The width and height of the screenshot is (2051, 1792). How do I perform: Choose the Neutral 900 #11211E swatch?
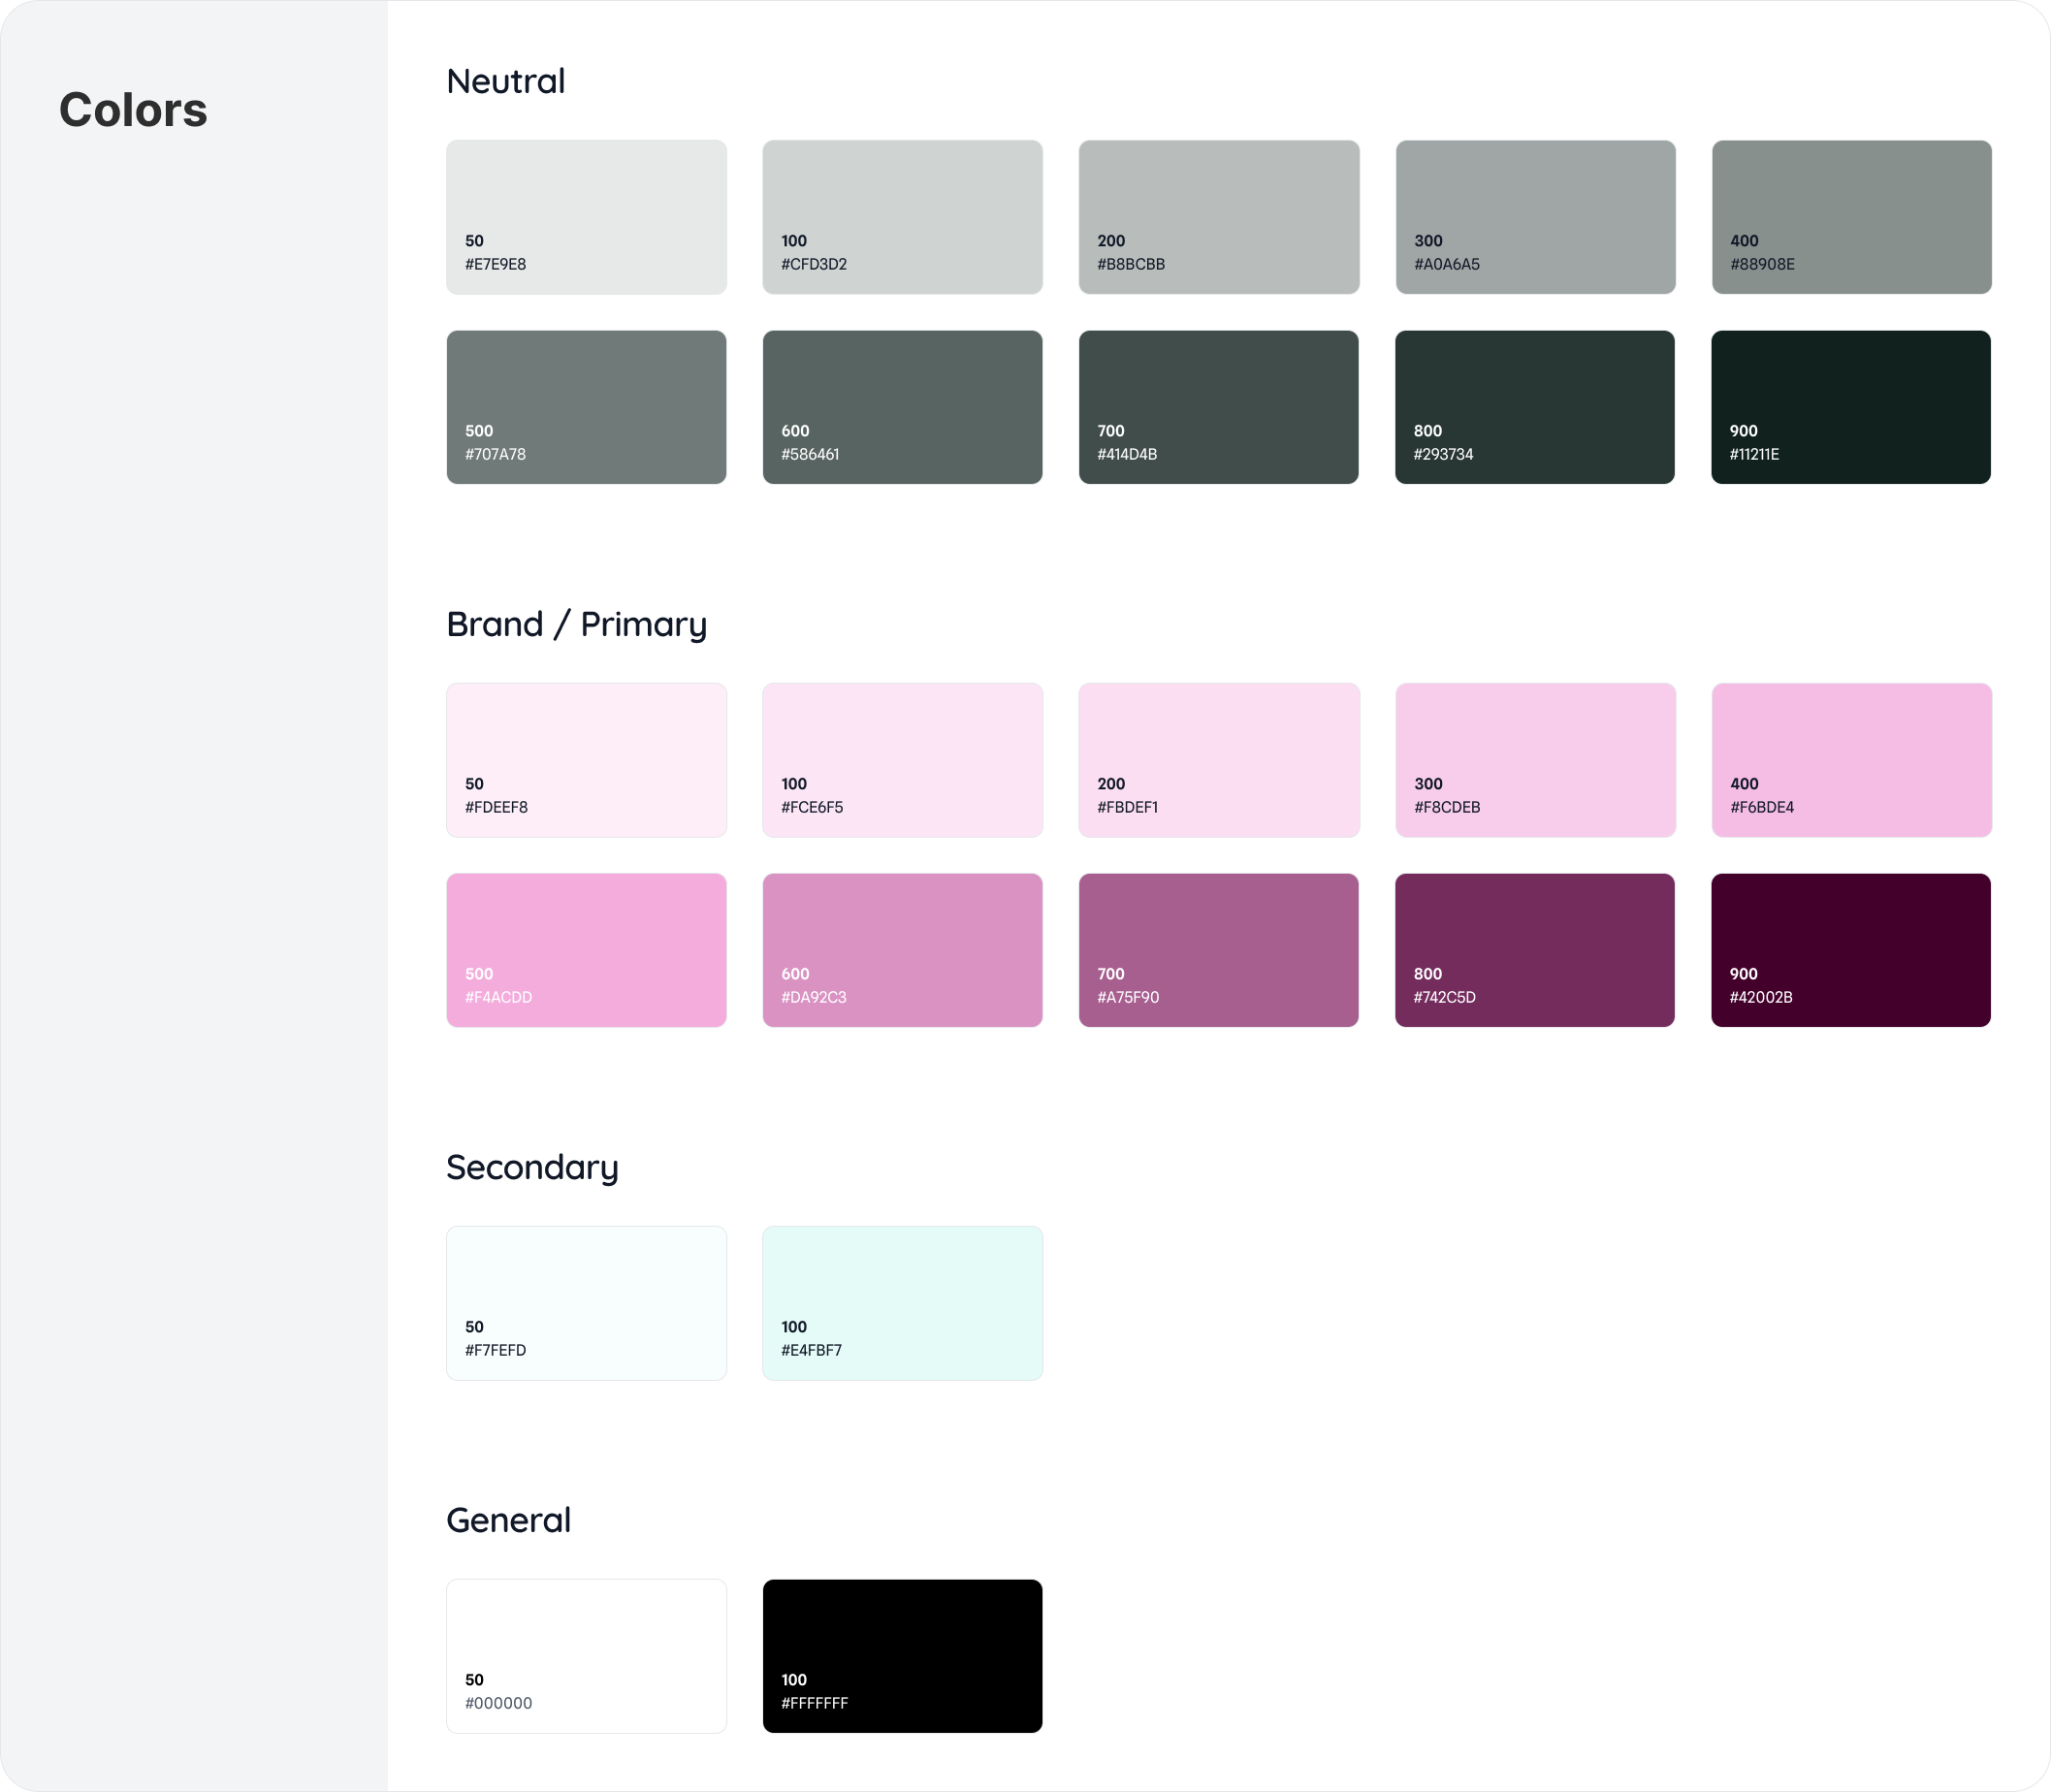point(1850,407)
